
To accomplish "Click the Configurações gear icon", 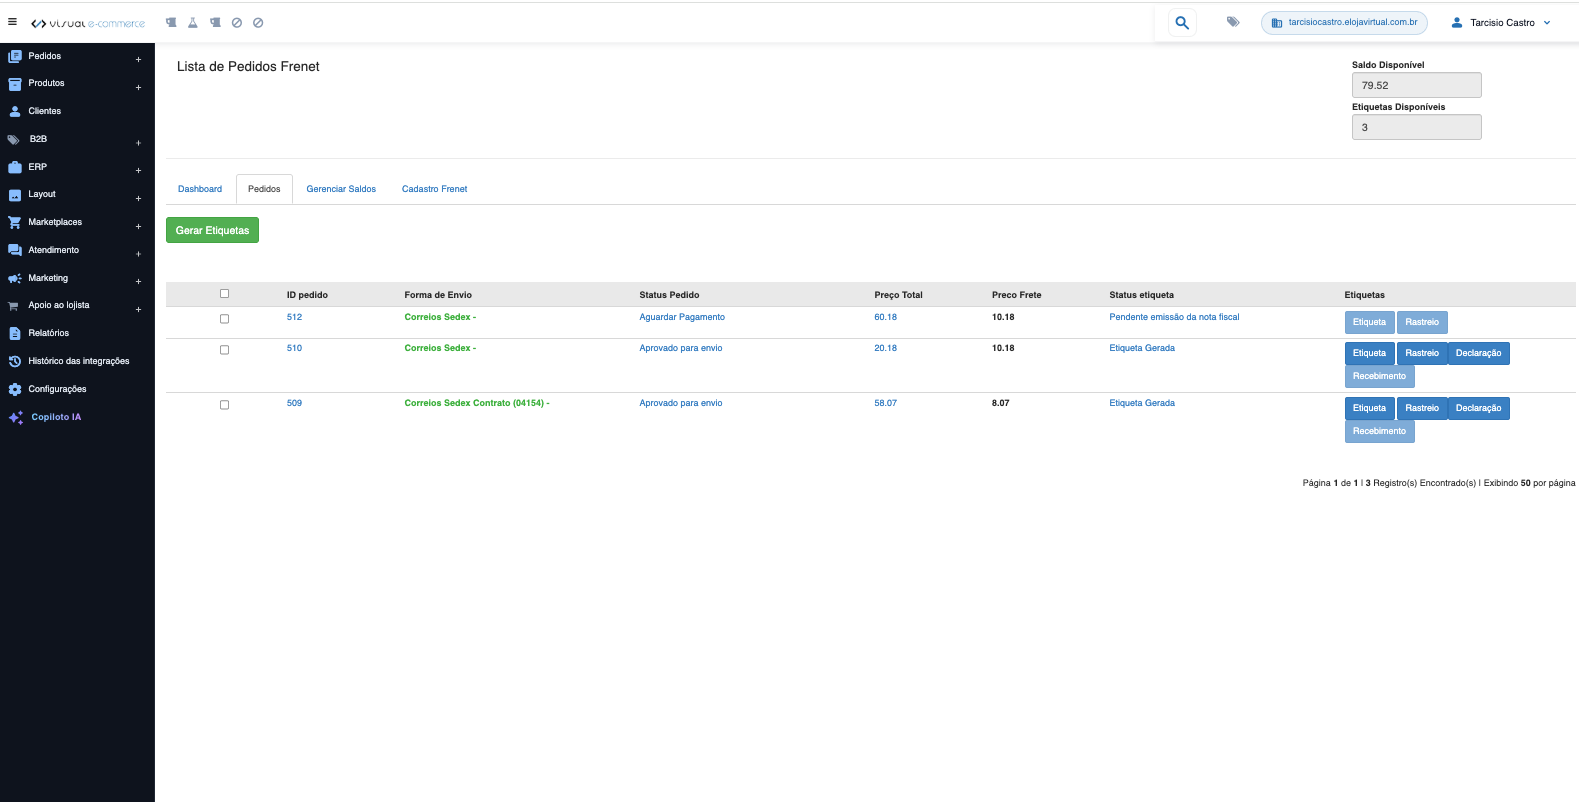I will [x=15, y=389].
